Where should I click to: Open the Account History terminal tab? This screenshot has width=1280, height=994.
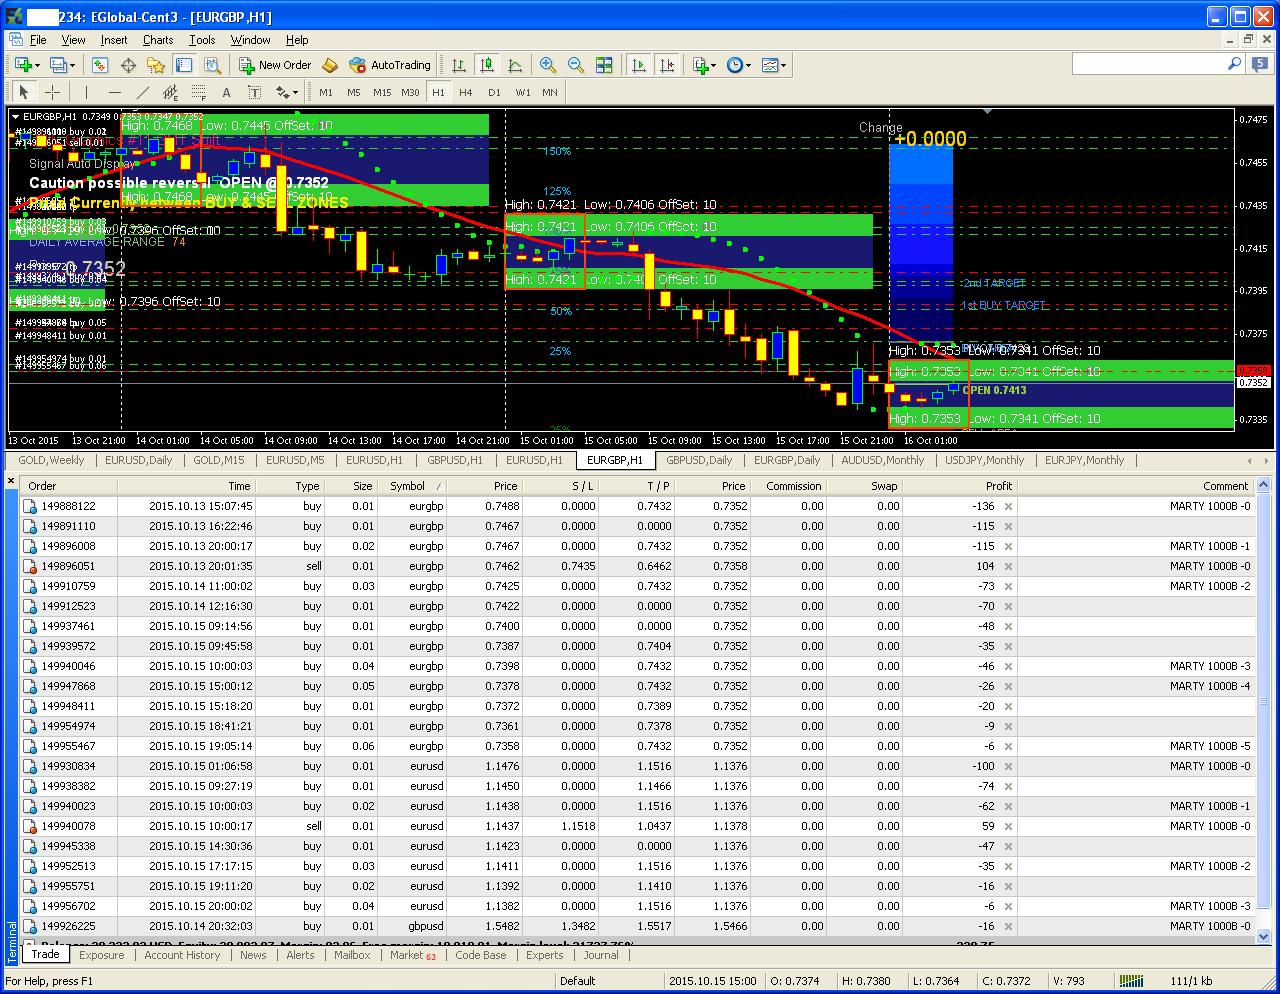click(182, 955)
